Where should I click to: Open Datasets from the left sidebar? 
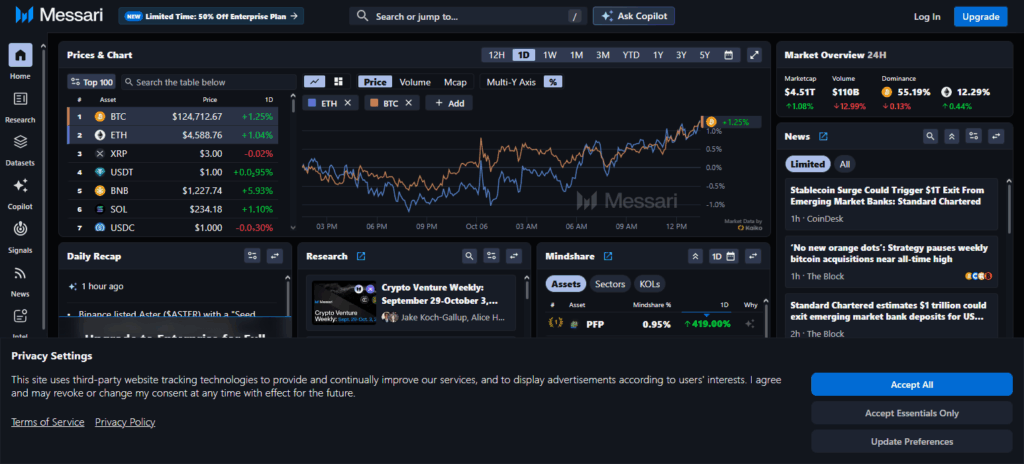pos(20,147)
